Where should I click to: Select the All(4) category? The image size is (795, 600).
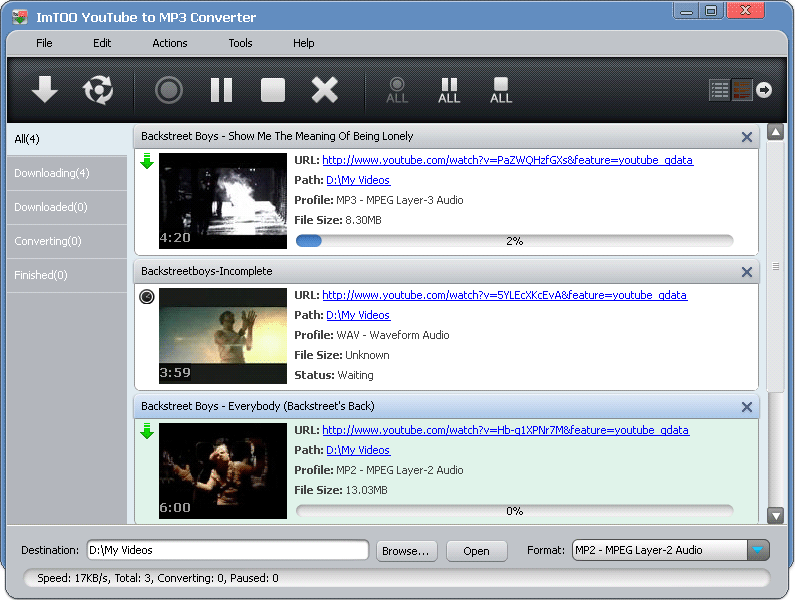click(x=67, y=139)
